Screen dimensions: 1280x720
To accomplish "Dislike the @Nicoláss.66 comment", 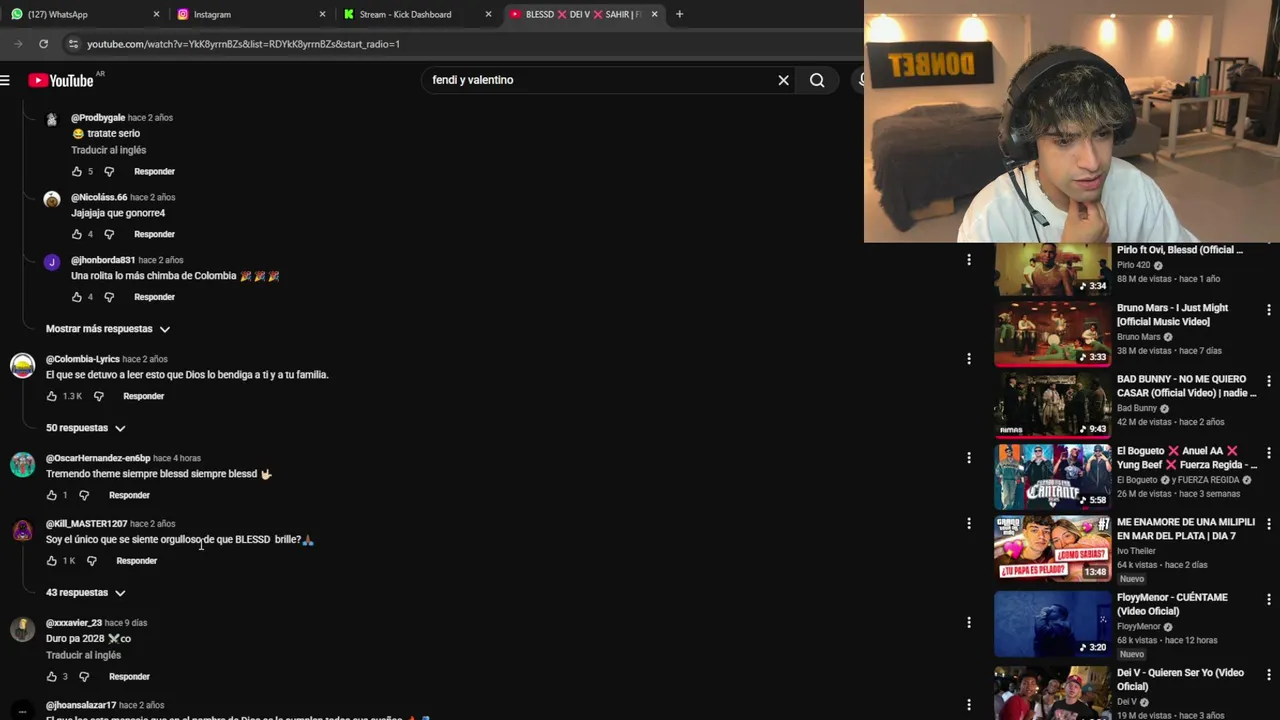I will click(x=109, y=234).
